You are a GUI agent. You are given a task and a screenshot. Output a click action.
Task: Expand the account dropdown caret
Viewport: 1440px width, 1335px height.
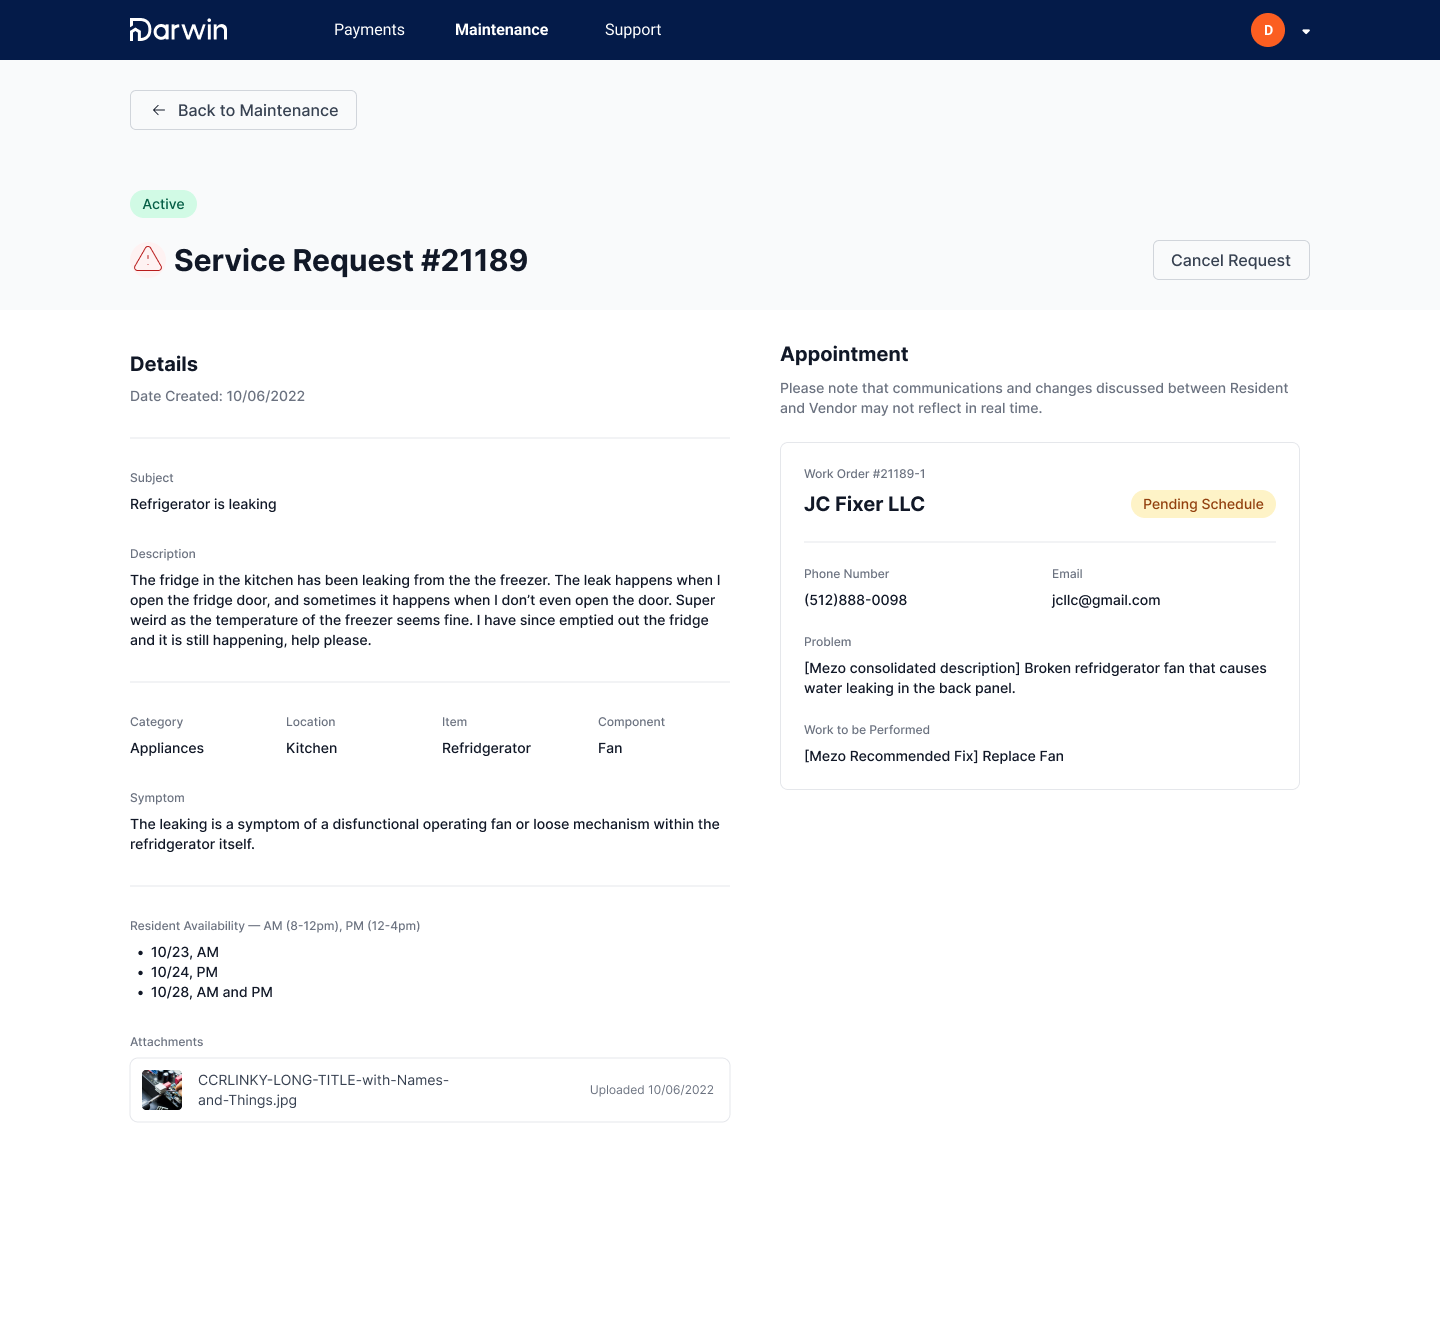pyautogui.click(x=1306, y=32)
